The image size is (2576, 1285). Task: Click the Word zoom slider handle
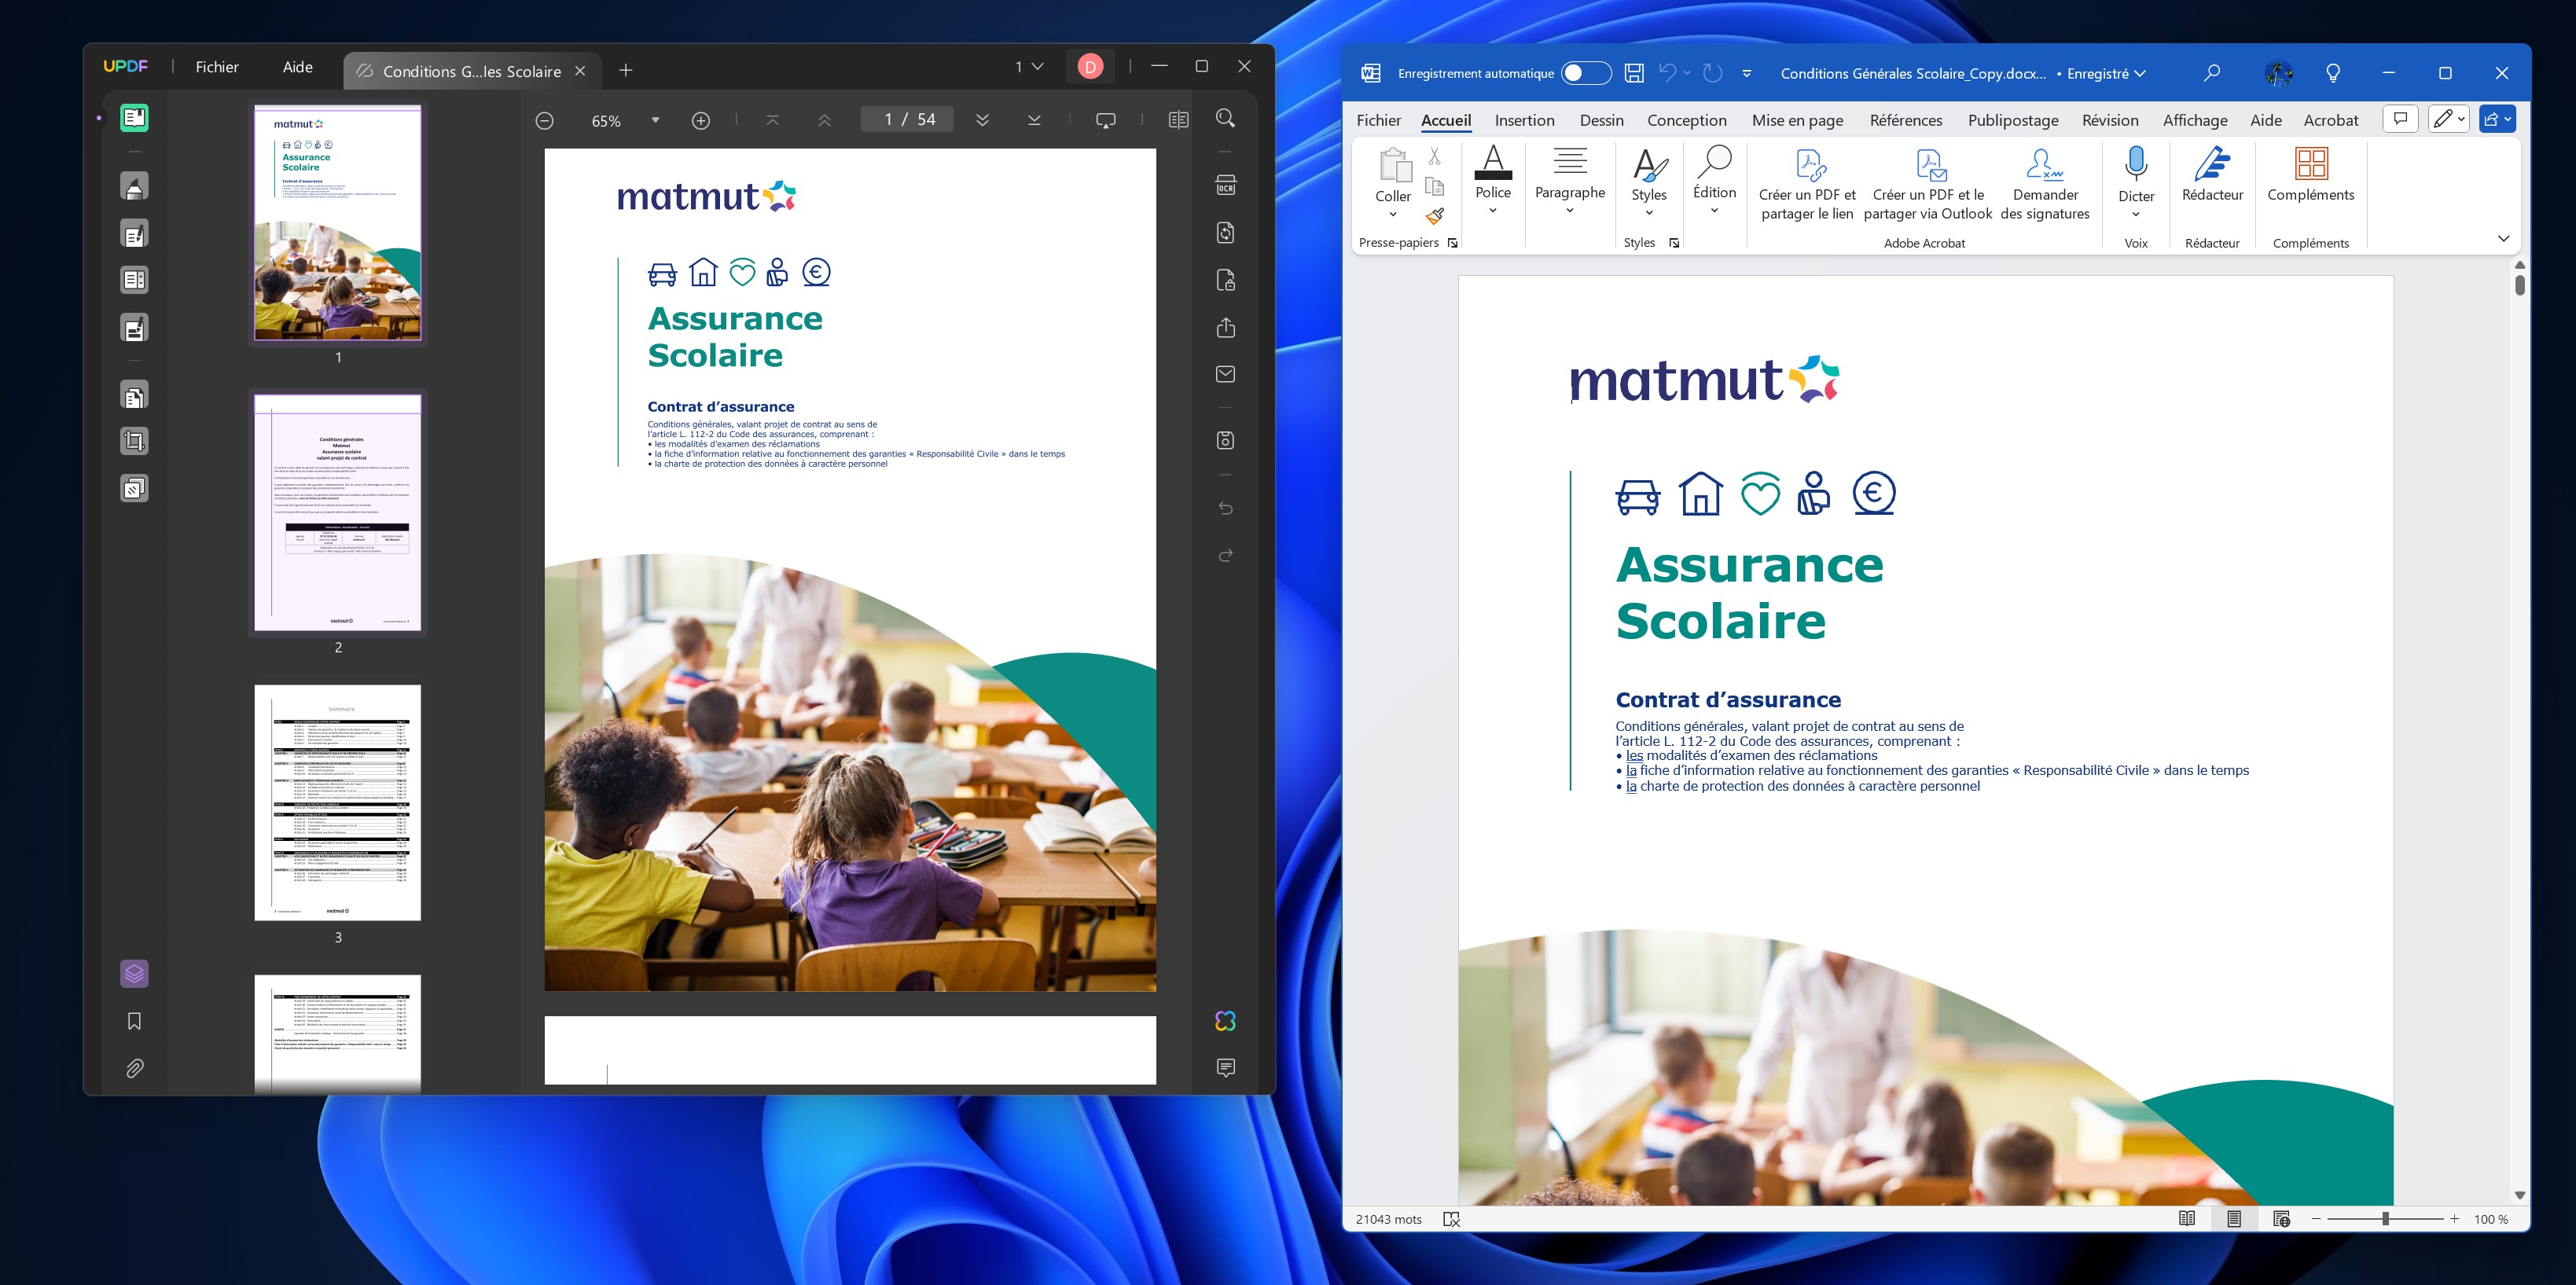coord(2385,1219)
